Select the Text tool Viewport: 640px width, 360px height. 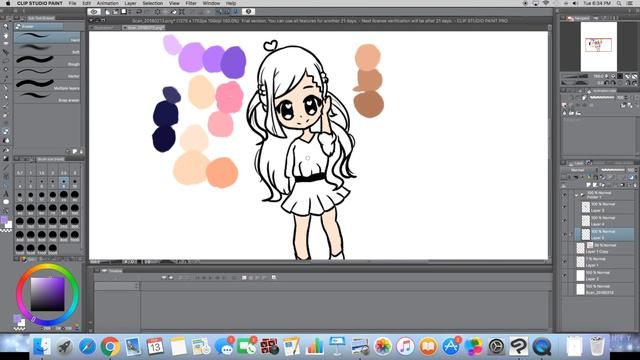click(x=6, y=193)
